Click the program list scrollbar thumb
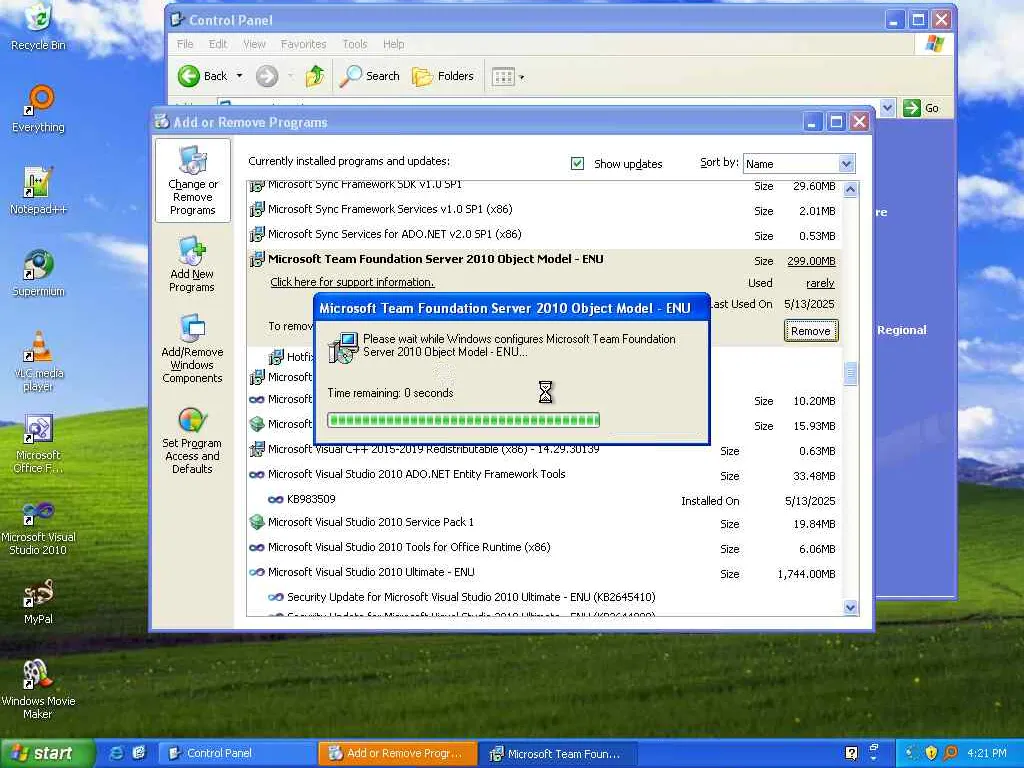This screenshot has height=768, width=1024. [x=850, y=373]
